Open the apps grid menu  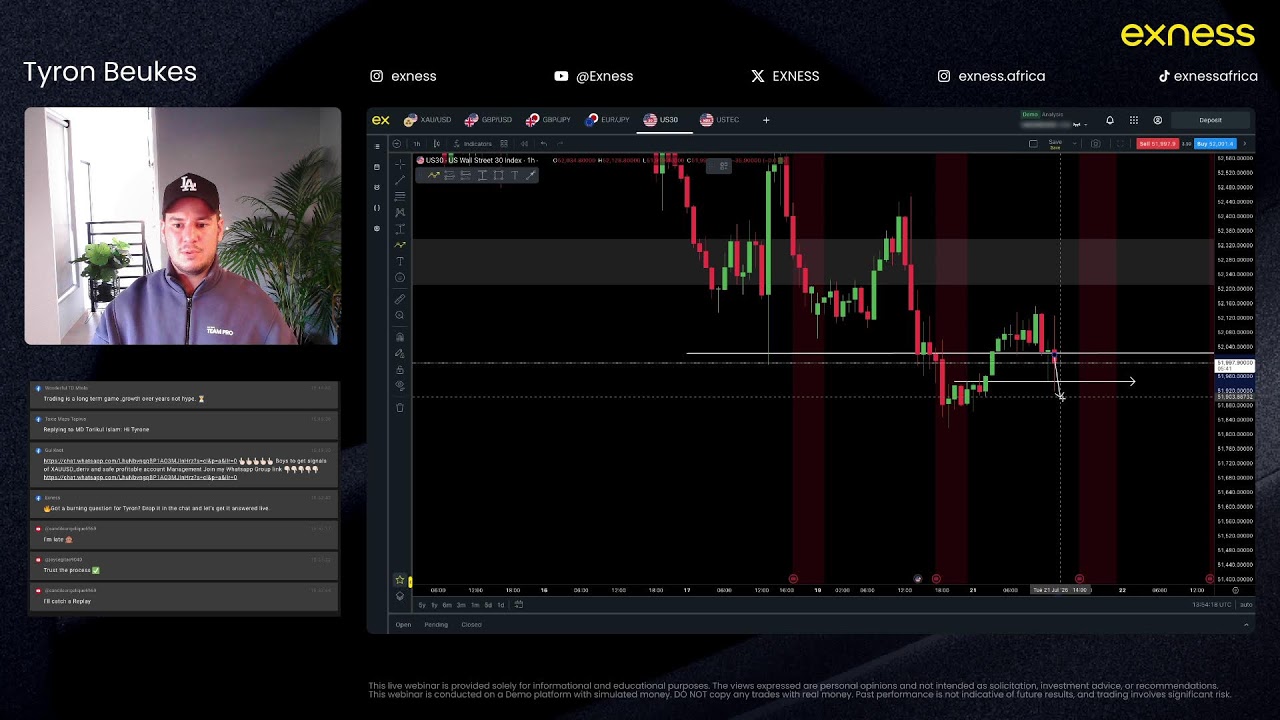click(1134, 120)
